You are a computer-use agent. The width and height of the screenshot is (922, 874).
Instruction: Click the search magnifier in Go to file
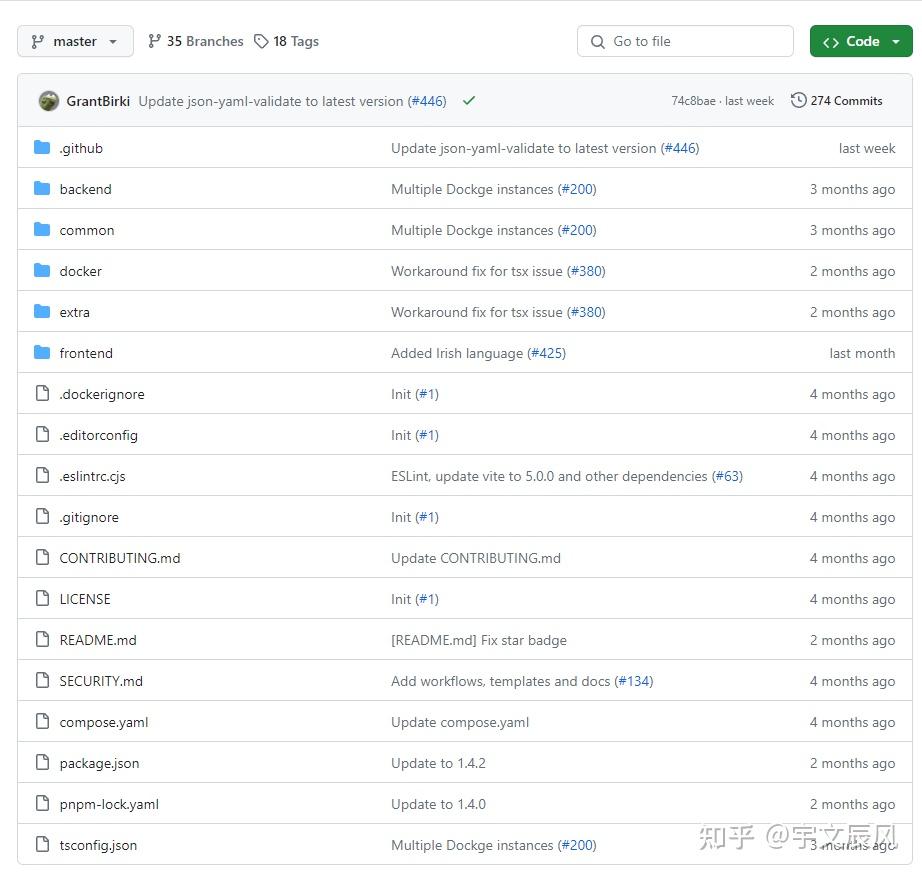coord(597,41)
